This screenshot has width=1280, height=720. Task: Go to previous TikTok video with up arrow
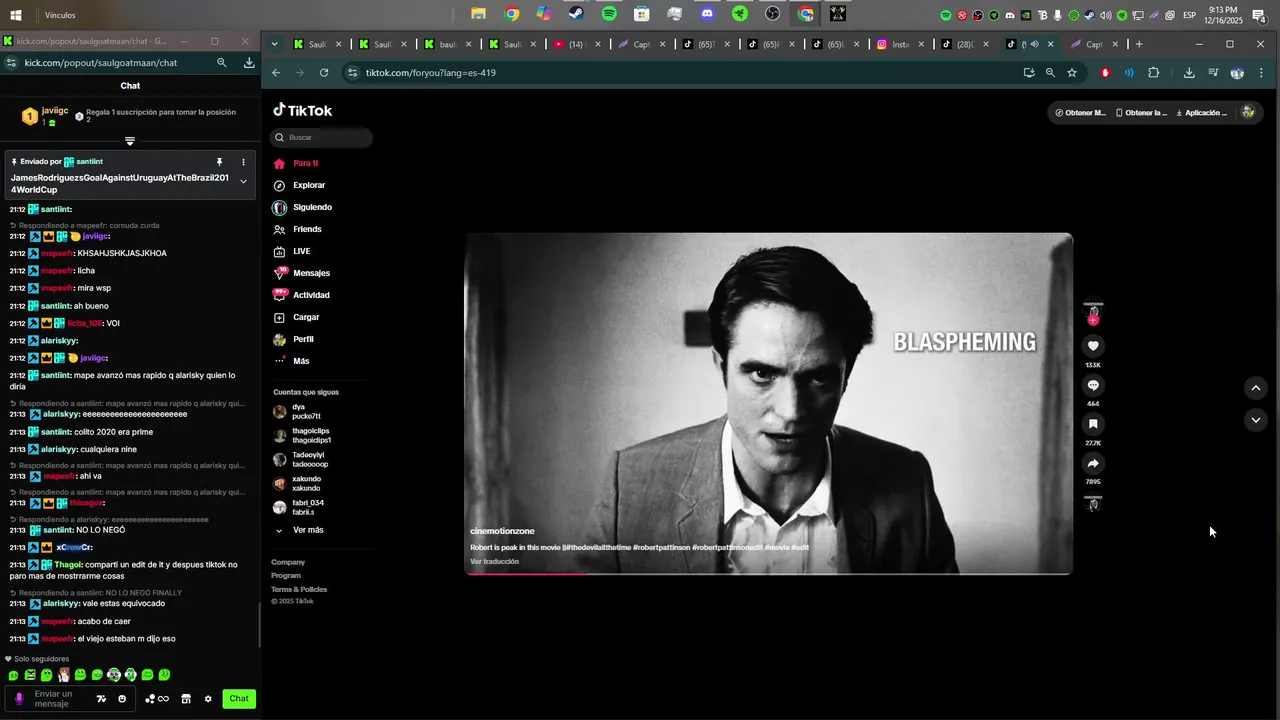coord(1256,388)
